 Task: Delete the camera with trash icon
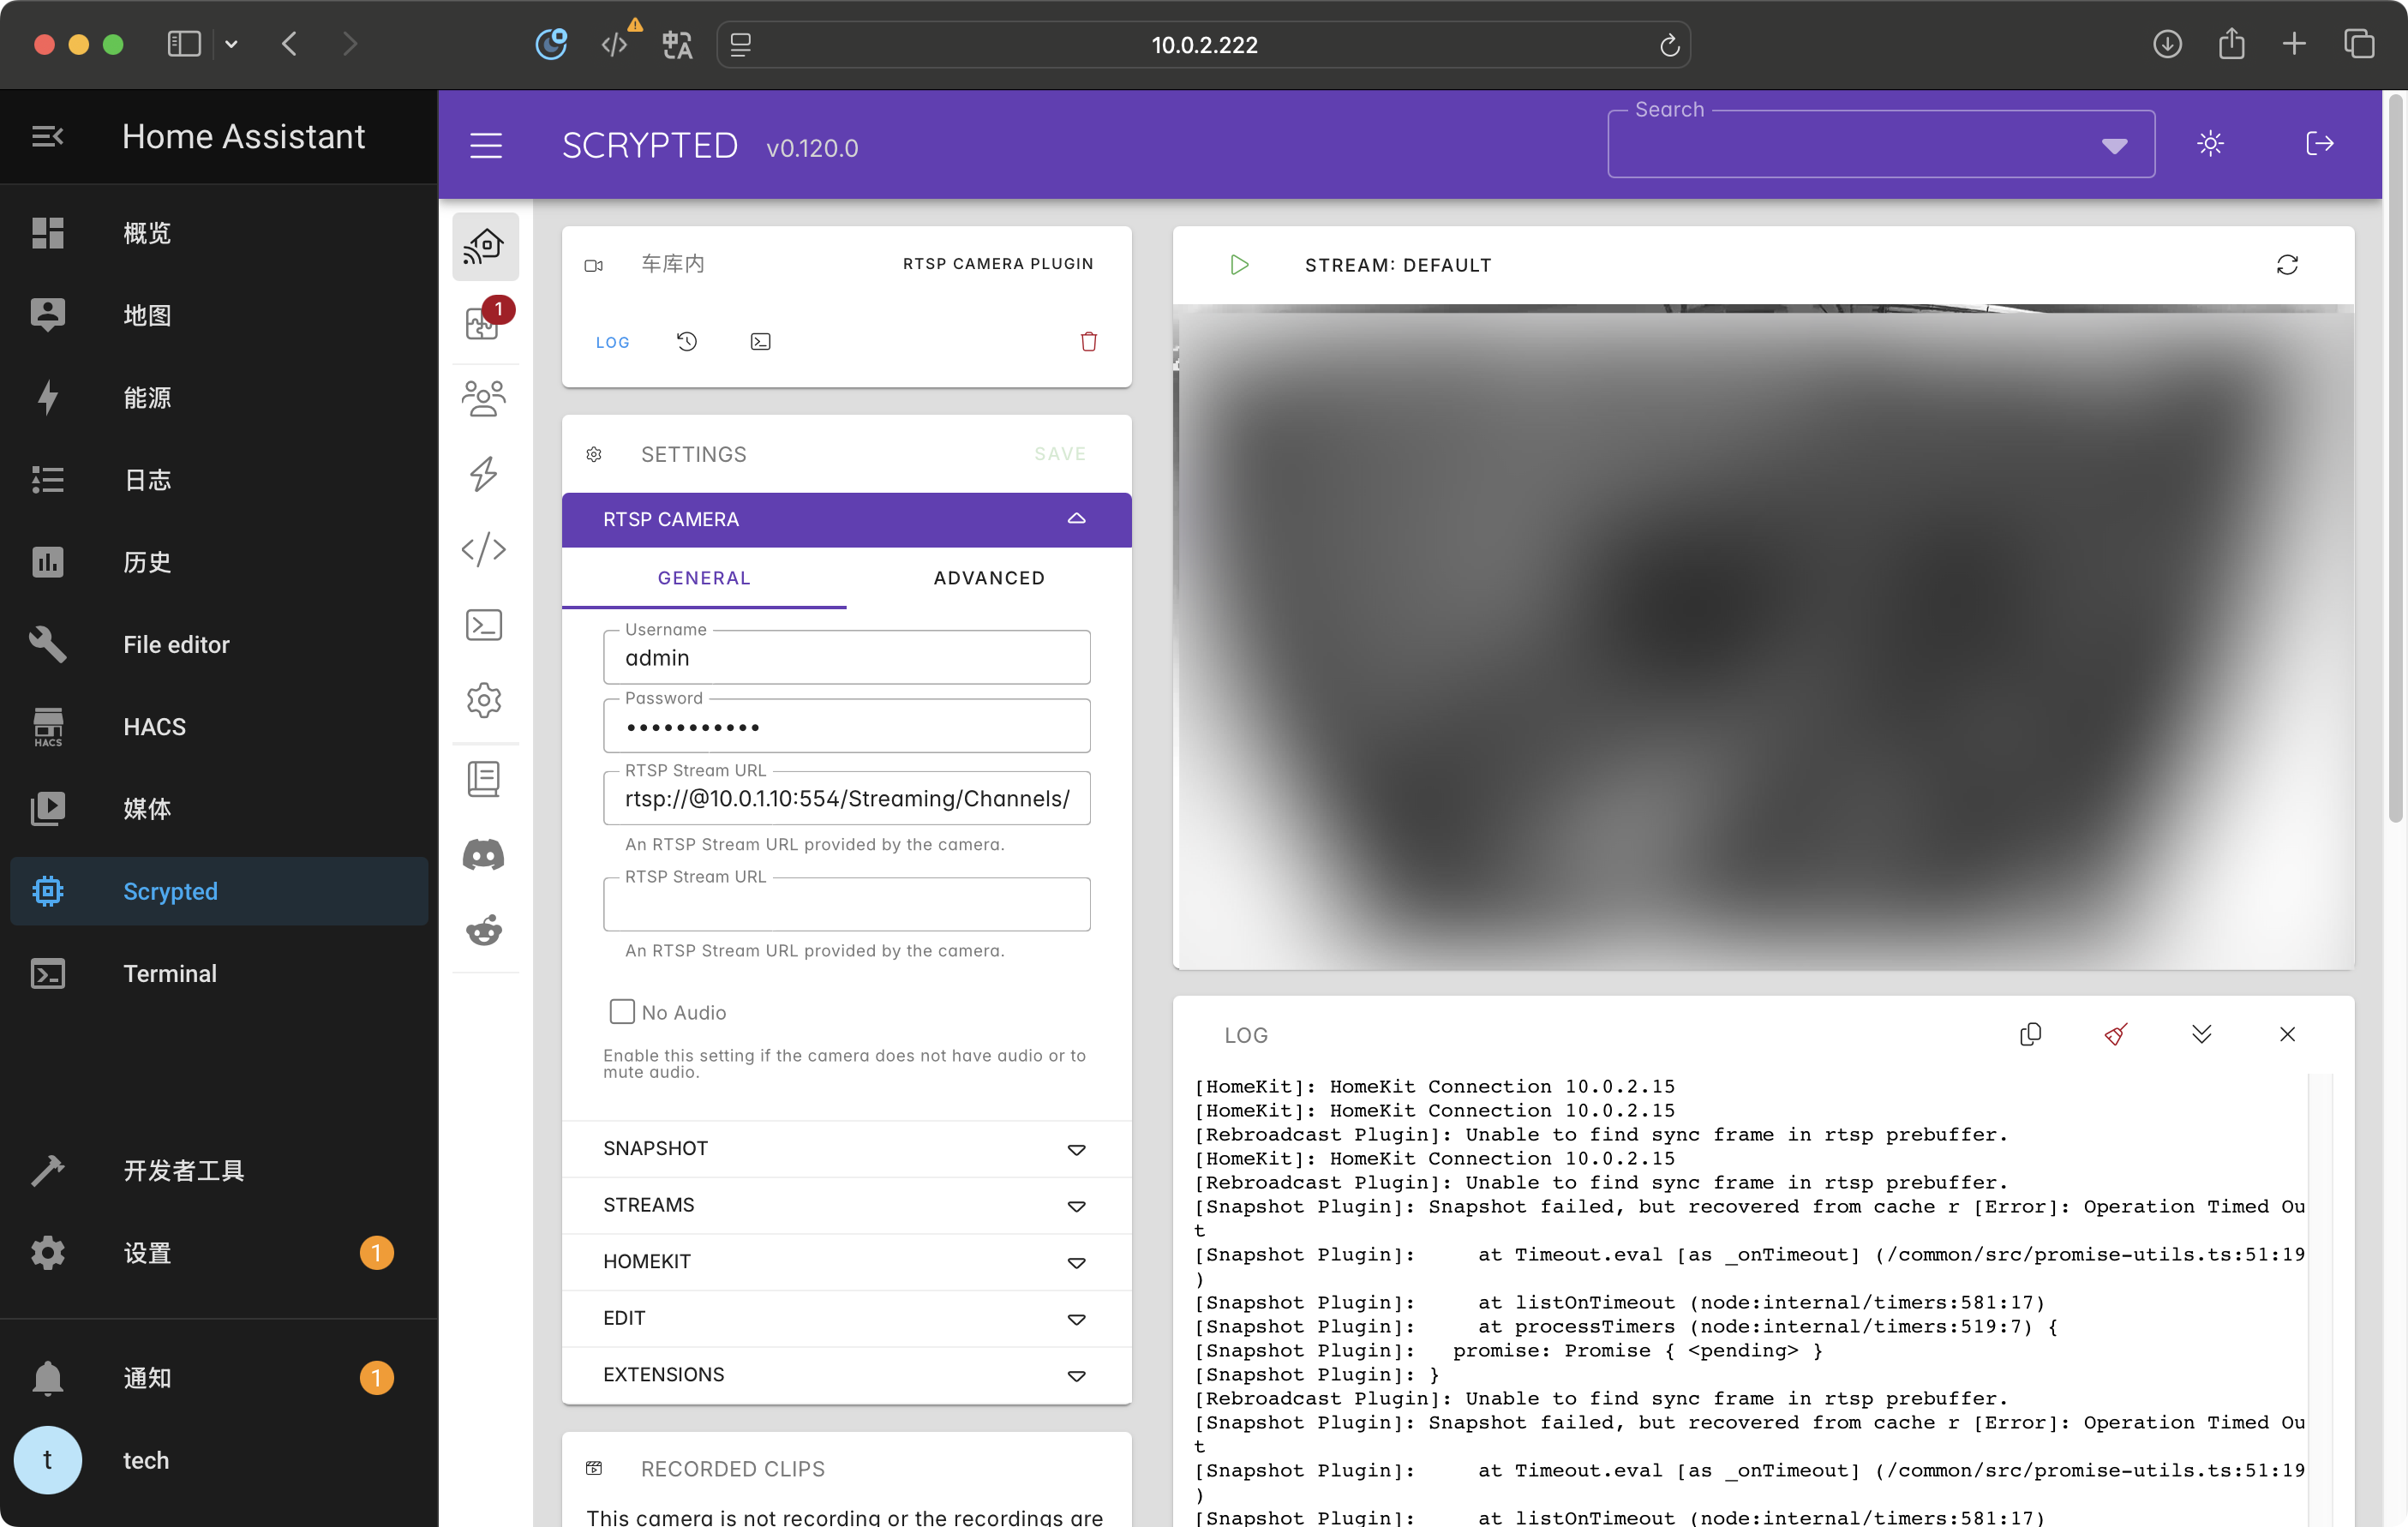[x=1089, y=342]
